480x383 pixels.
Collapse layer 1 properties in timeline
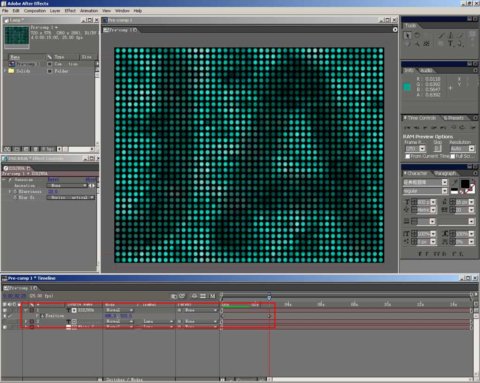(x=26, y=310)
